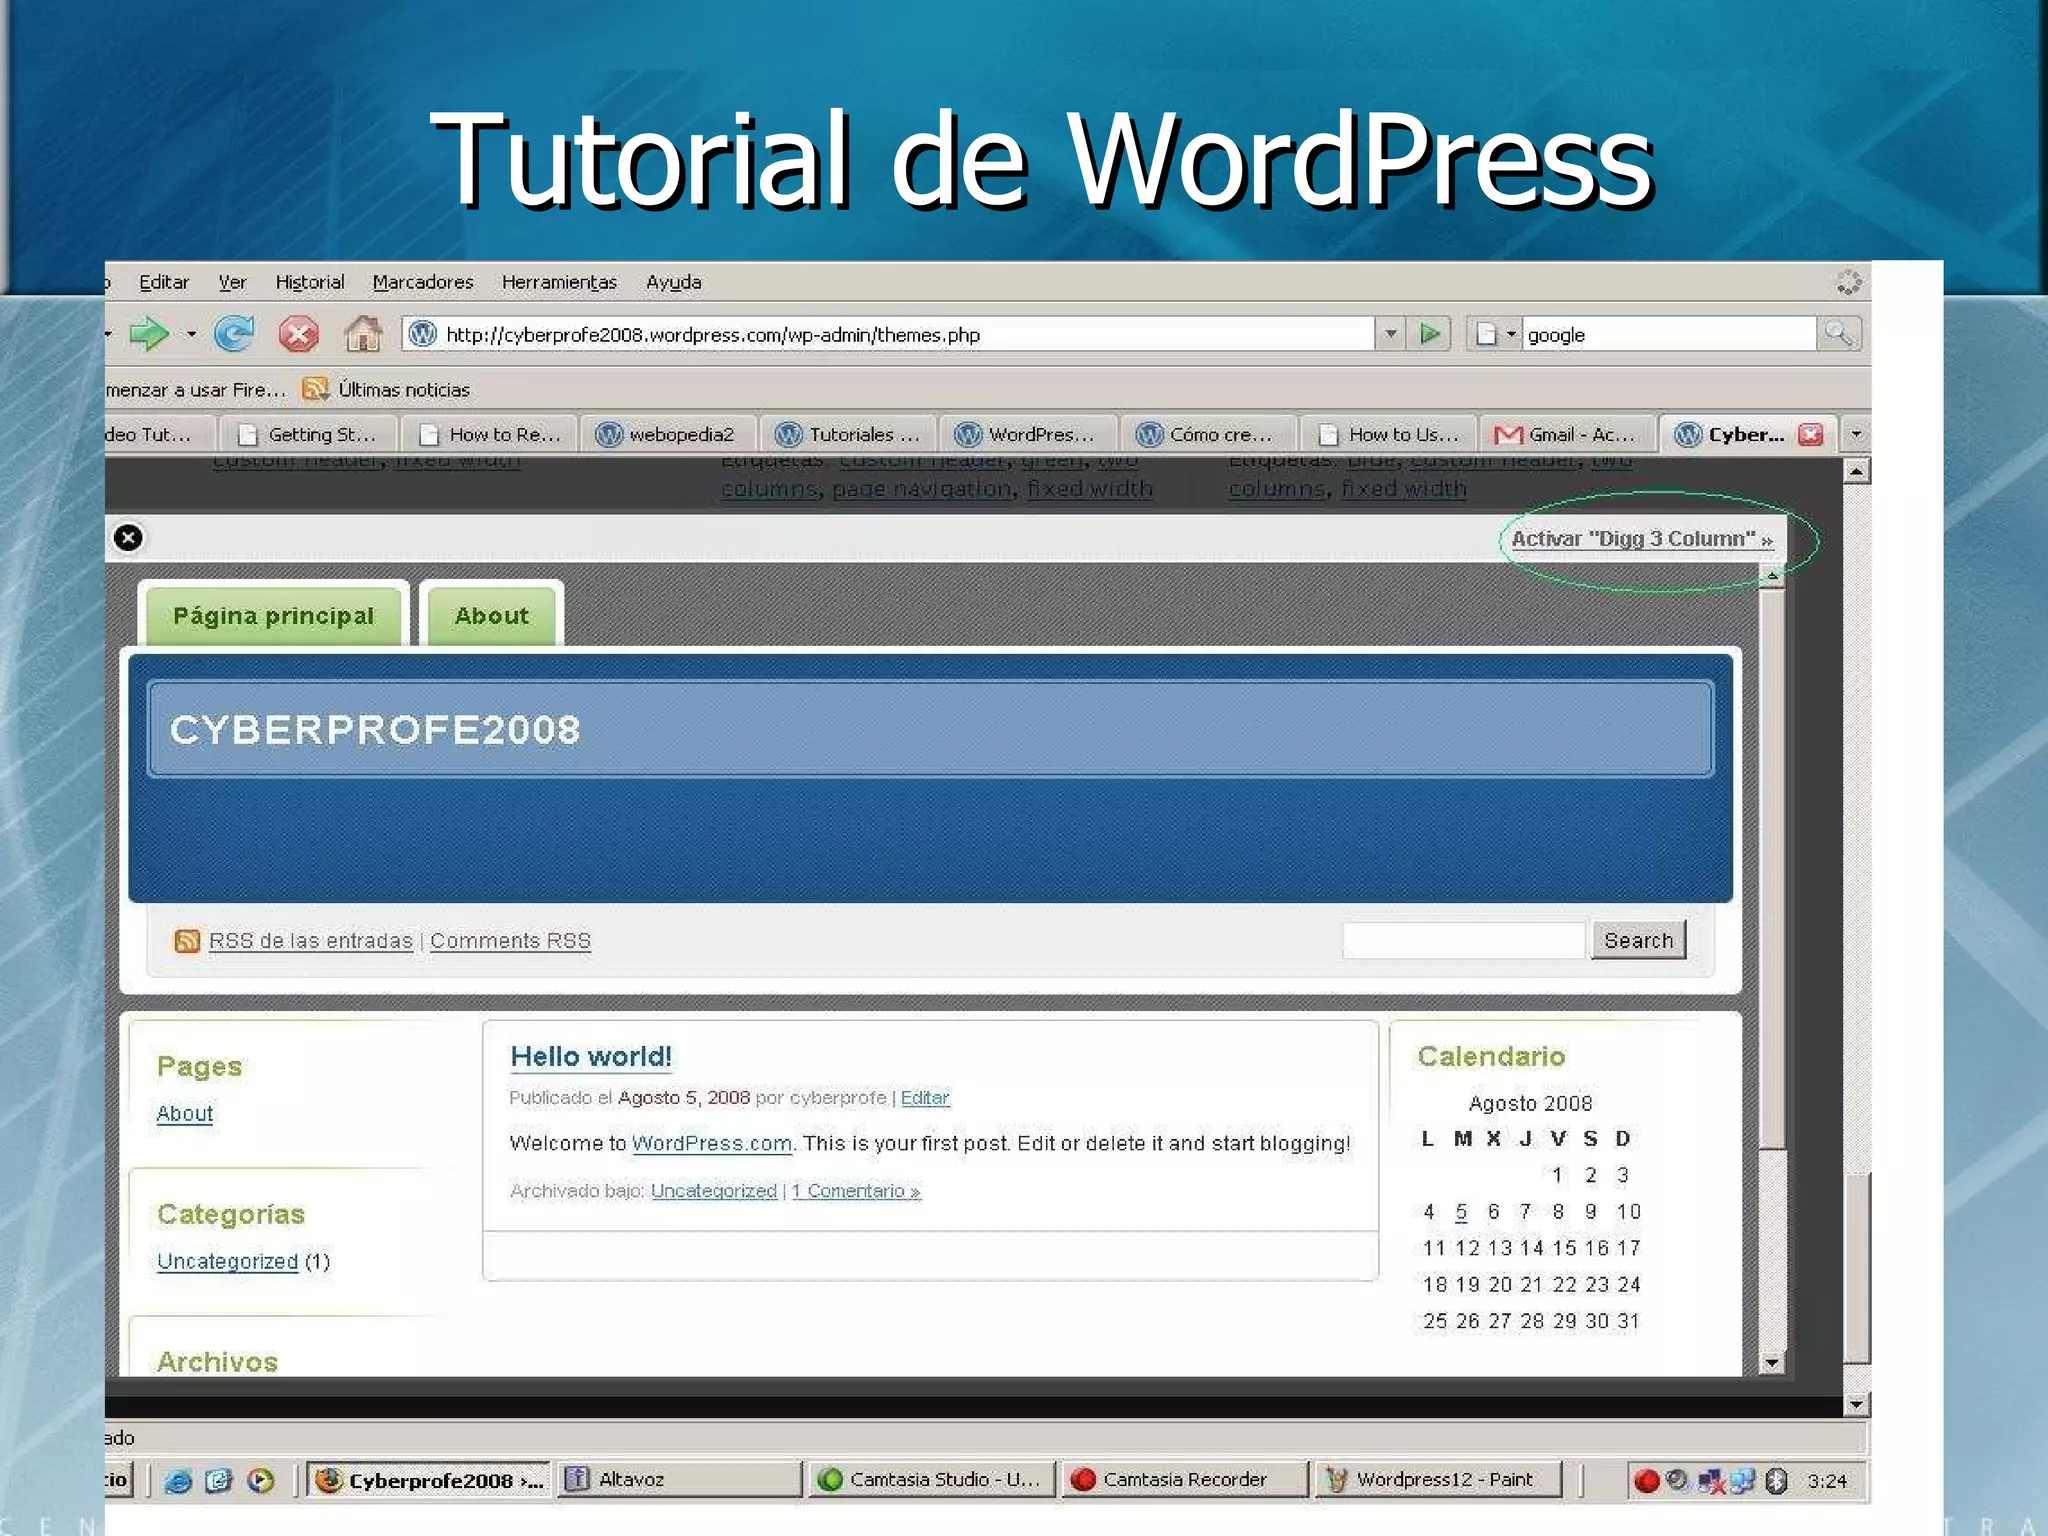Click the green Forward arrow button
The image size is (2048, 1536).
(x=149, y=334)
